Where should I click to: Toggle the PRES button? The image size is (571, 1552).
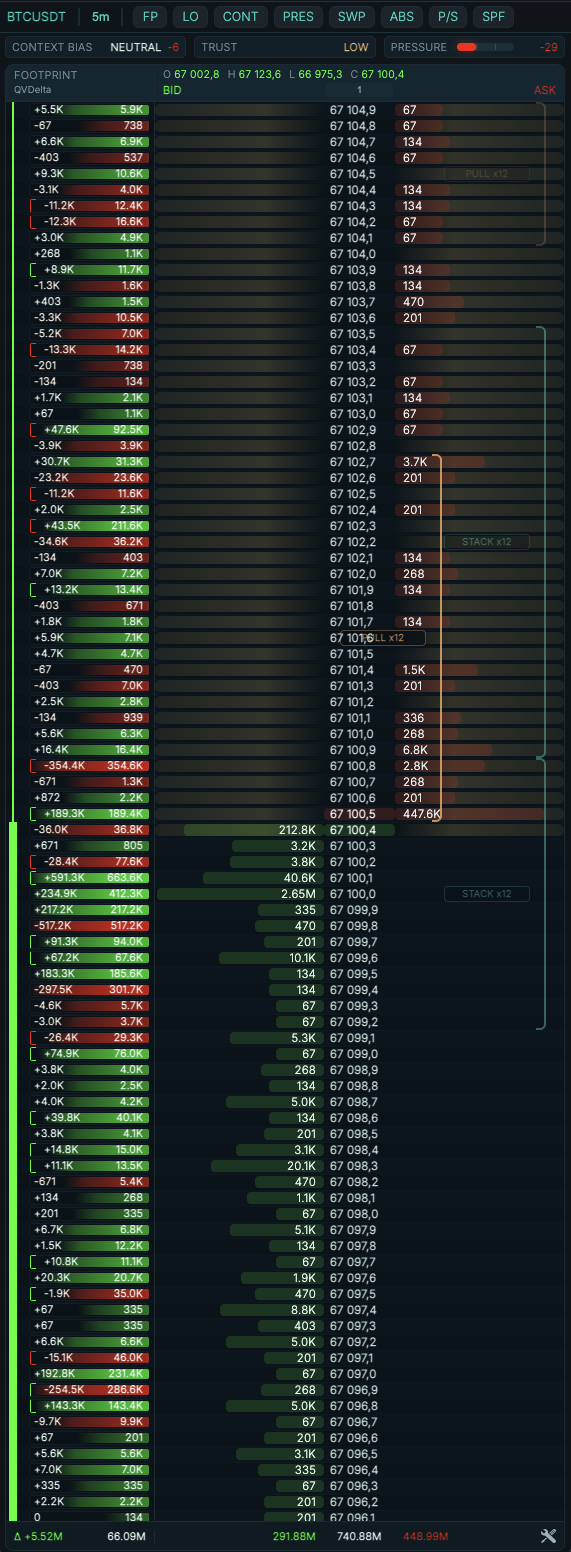298,16
